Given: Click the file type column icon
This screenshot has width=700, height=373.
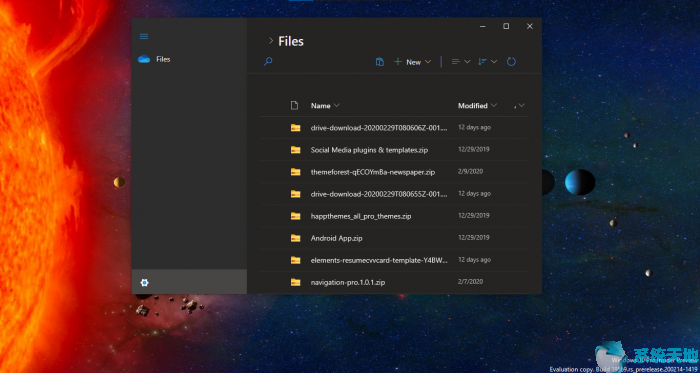Looking at the screenshot, I should tap(294, 105).
